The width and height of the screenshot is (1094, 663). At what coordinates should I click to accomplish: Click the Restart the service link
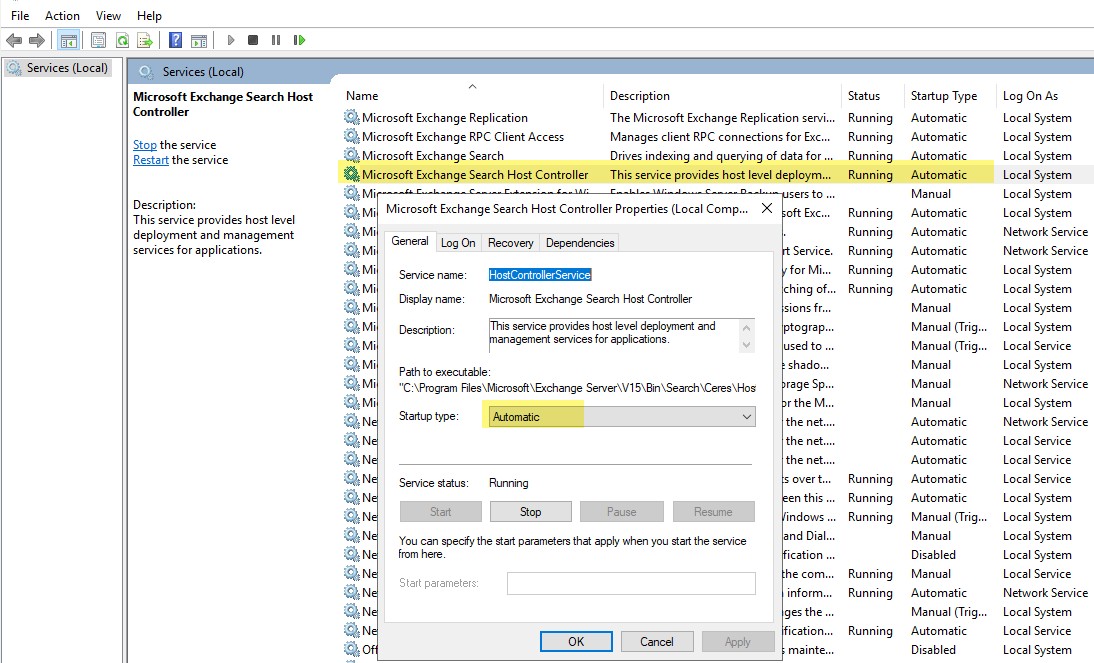[x=151, y=160]
